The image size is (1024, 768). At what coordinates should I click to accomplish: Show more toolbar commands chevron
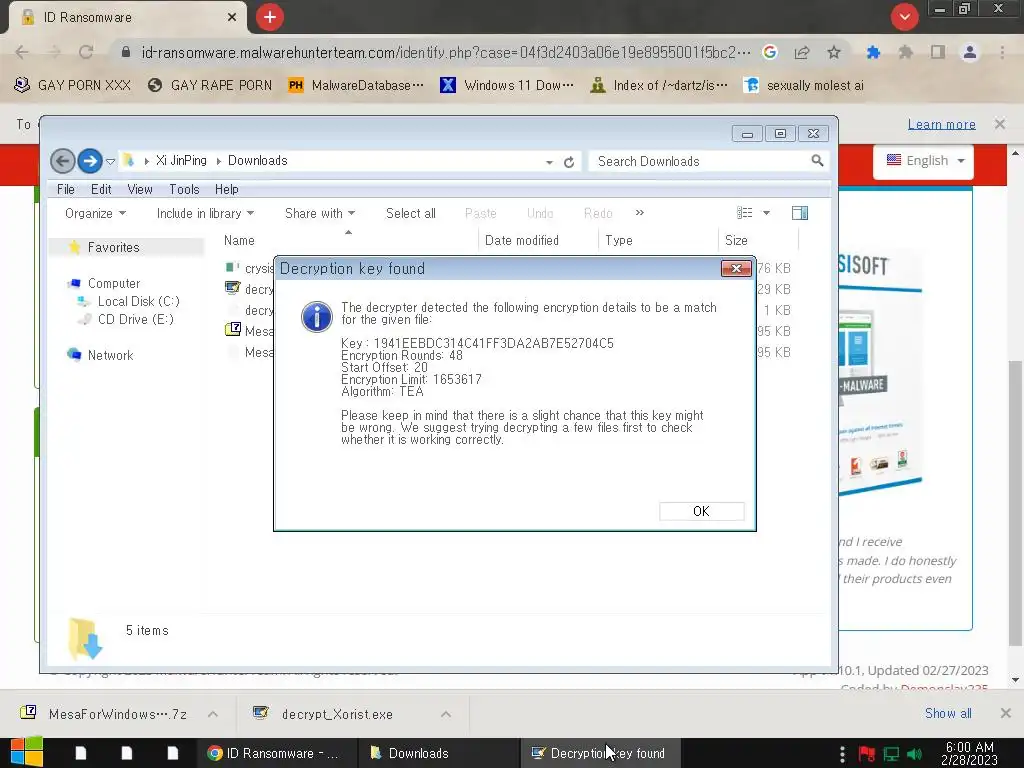point(640,213)
